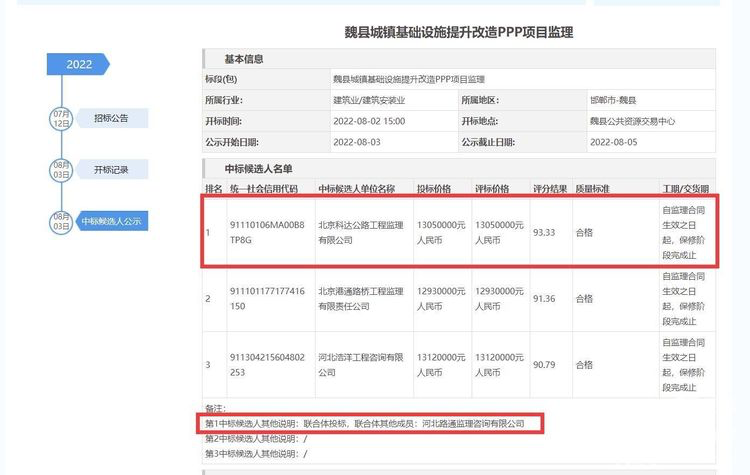Screen dimensions: 750x475
Task: Click the 评标价格 column header
Action: click(x=492, y=189)
